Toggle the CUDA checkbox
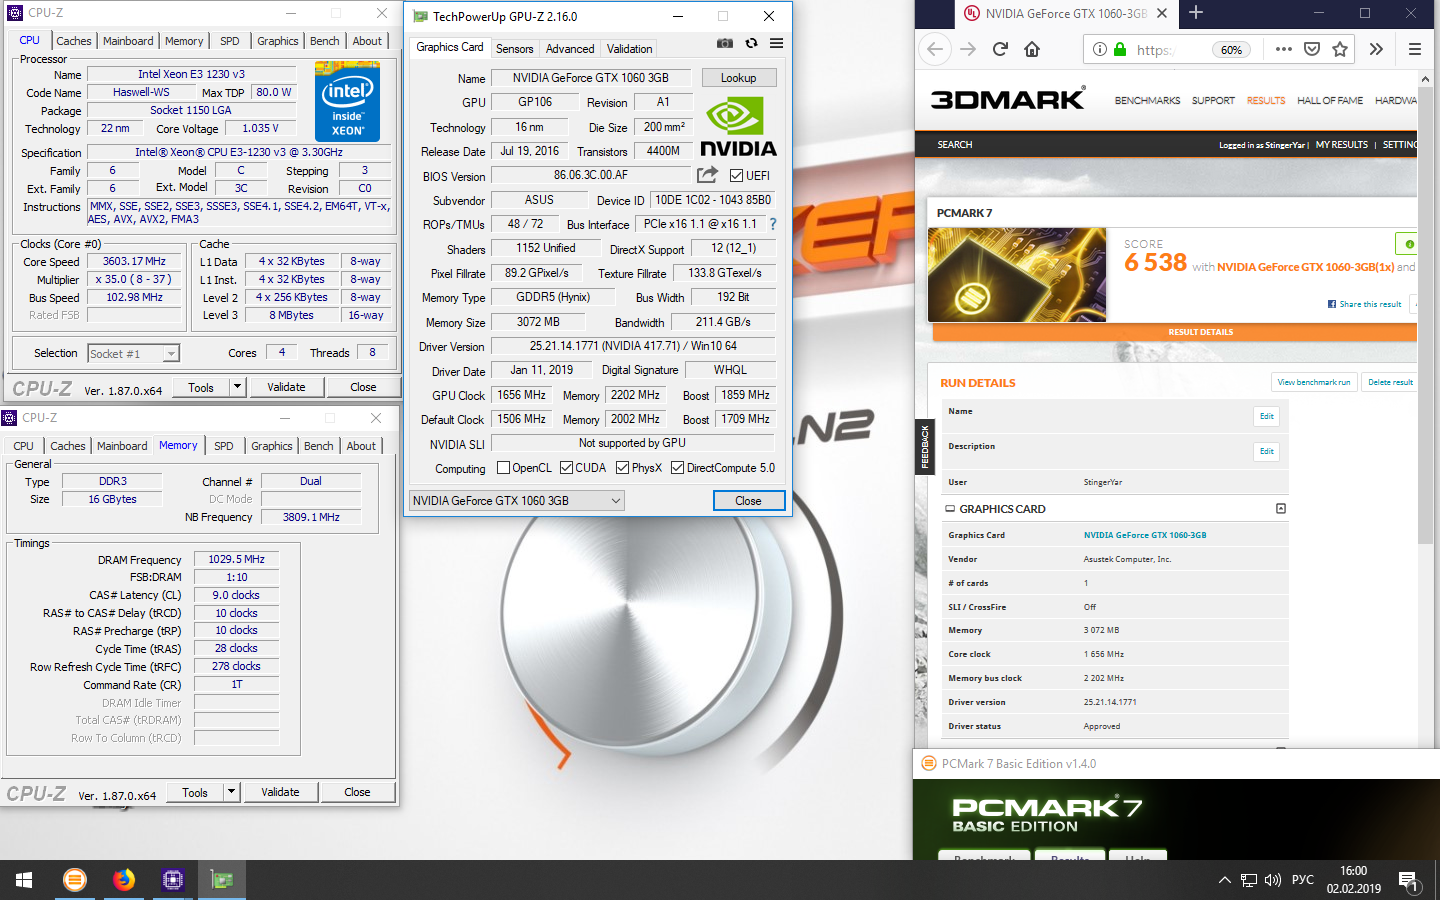Image resolution: width=1440 pixels, height=900 pixels. [x=566, y=468]
